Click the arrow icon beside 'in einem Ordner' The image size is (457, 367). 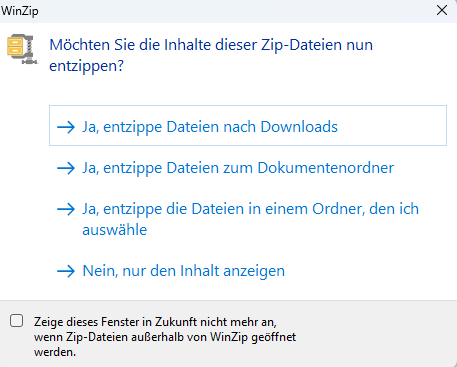click(x=66, y=209)
